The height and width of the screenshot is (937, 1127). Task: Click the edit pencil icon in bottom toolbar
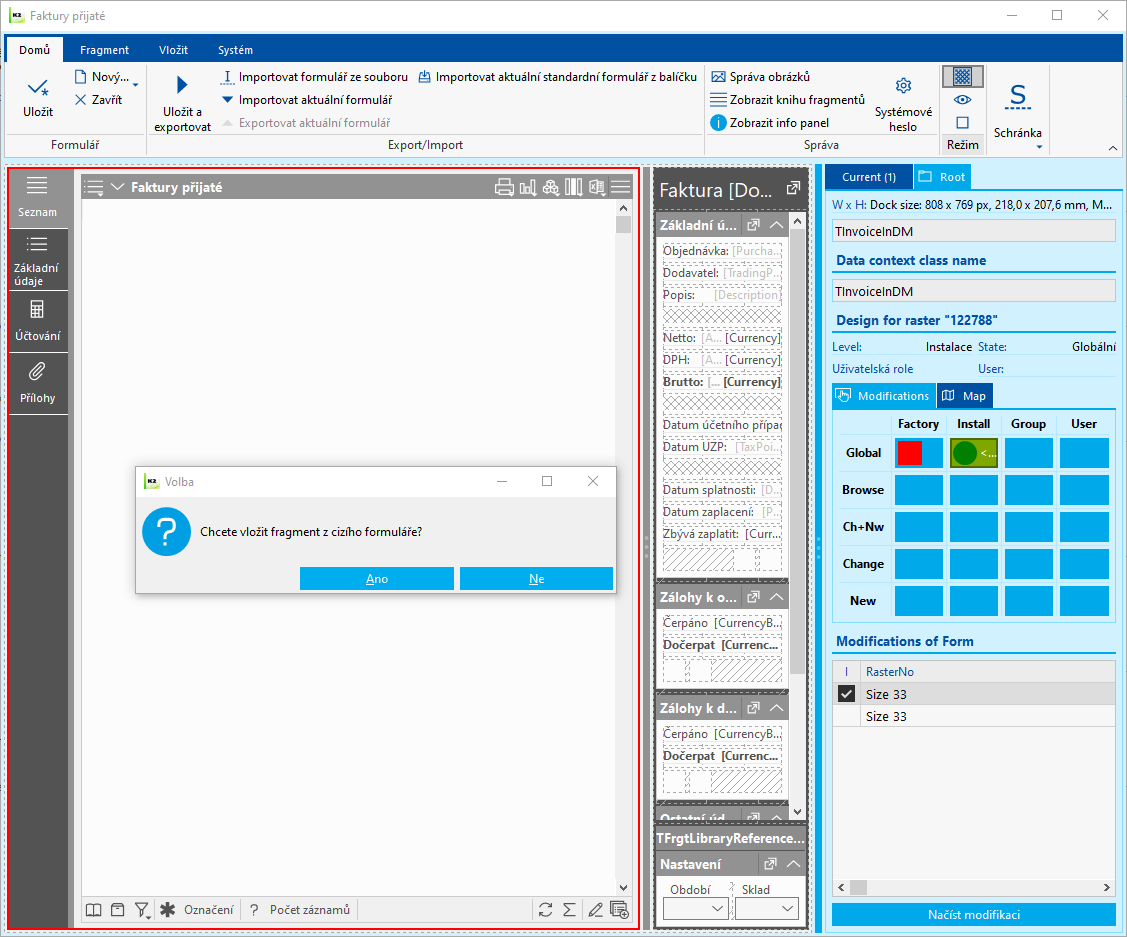click(595, 910)
